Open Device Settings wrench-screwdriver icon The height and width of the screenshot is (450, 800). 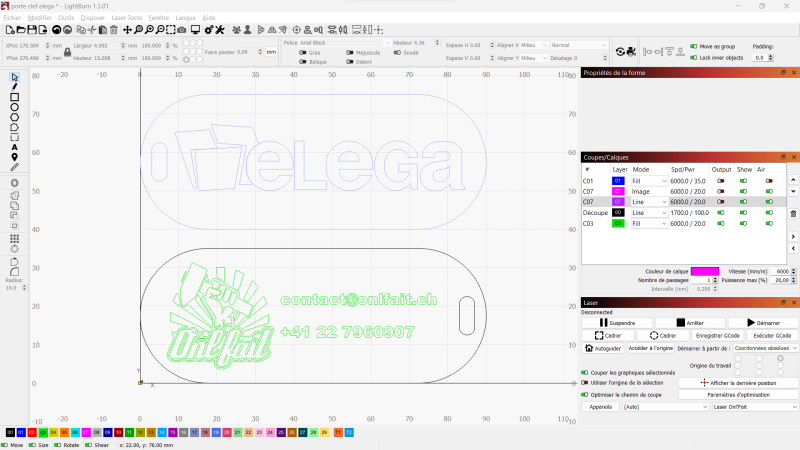tap(220, 30)
